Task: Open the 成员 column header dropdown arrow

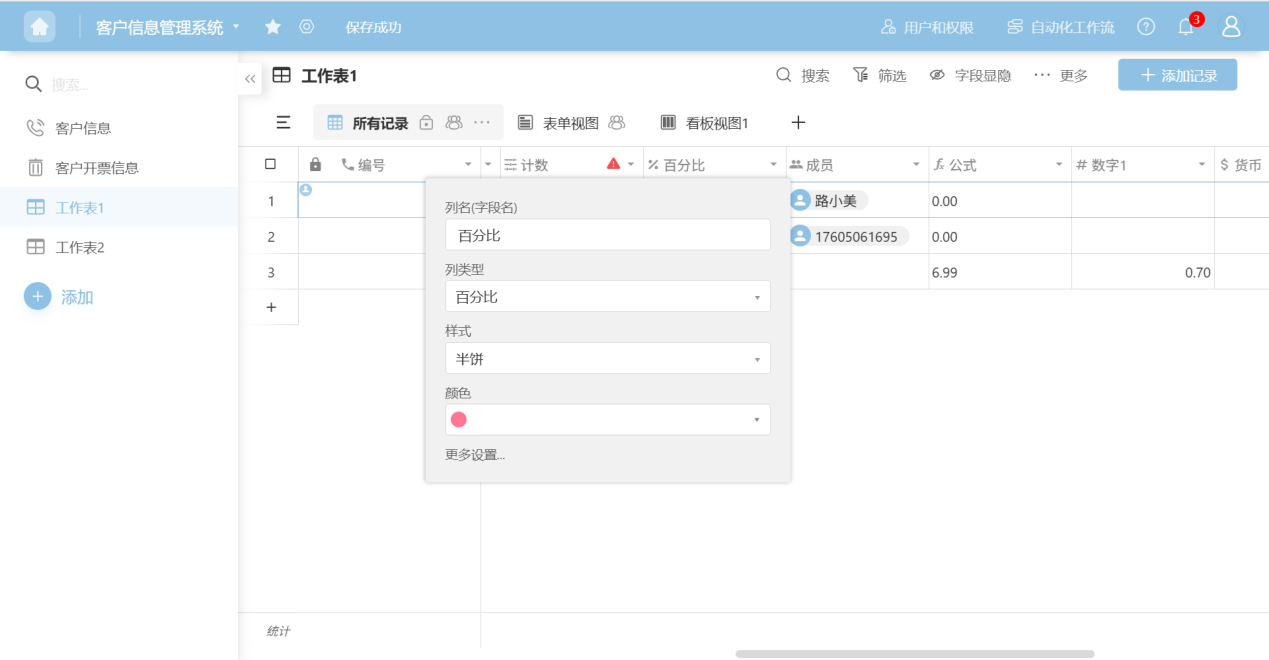Action: (916, 165)
